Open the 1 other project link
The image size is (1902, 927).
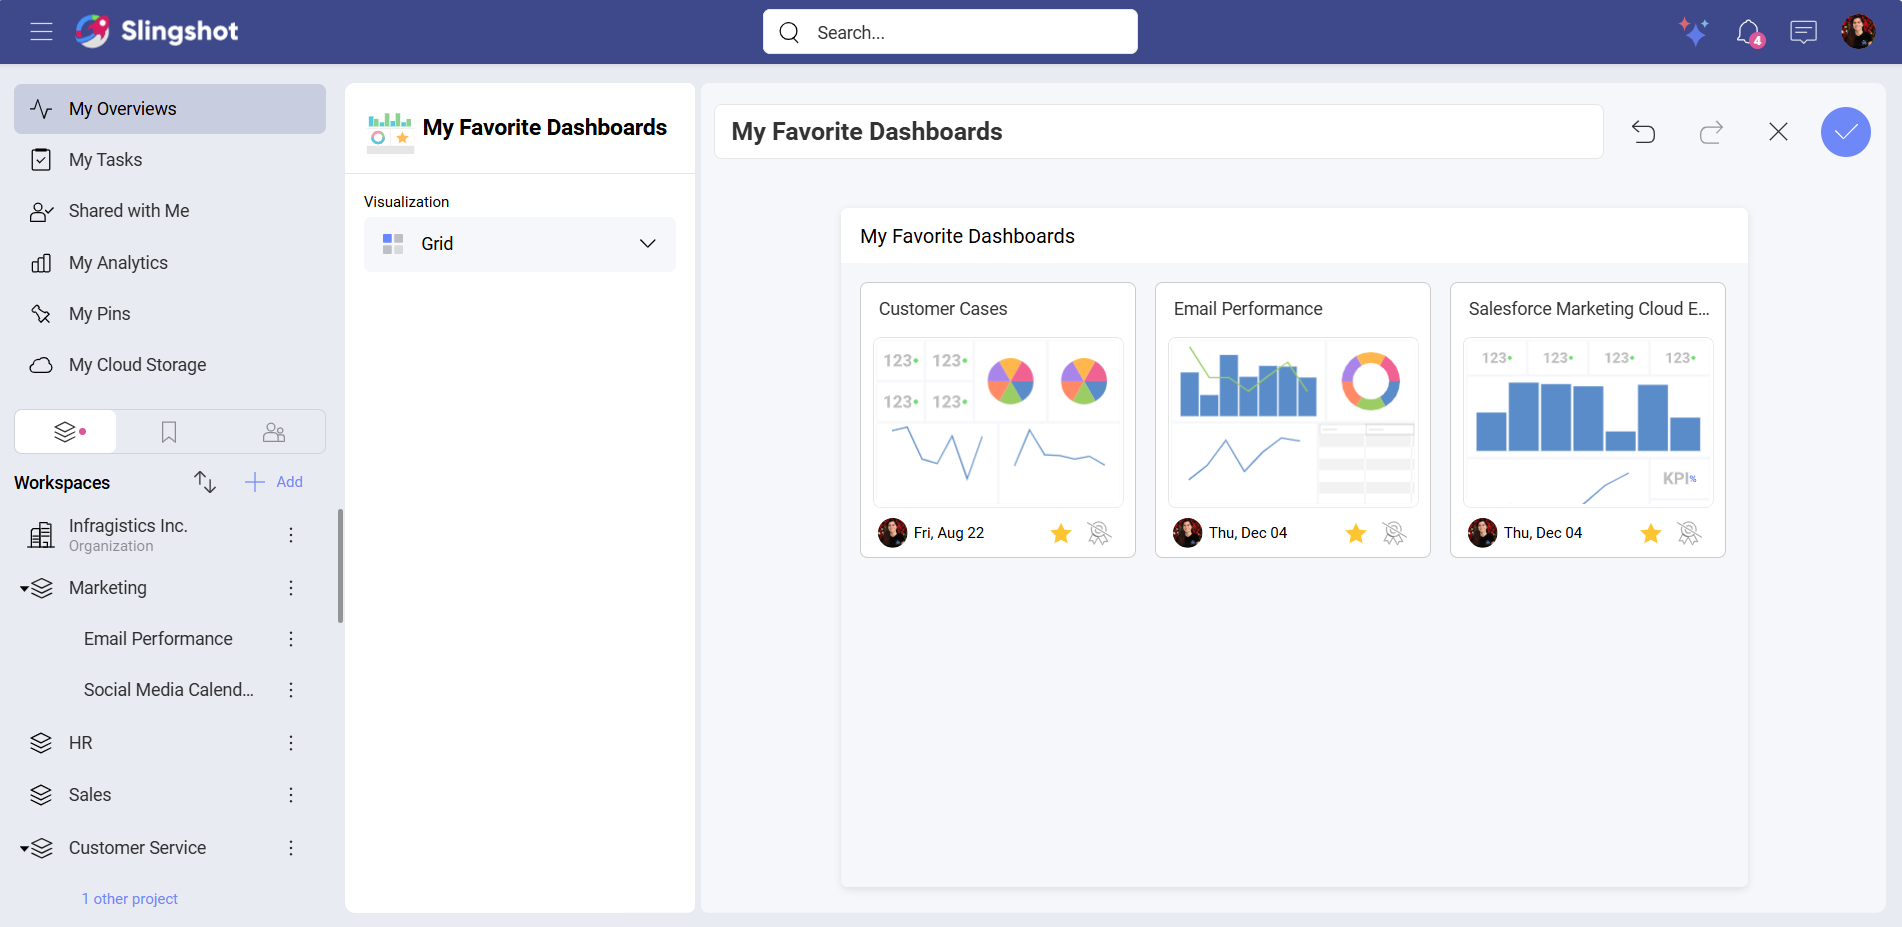(129, 898)
